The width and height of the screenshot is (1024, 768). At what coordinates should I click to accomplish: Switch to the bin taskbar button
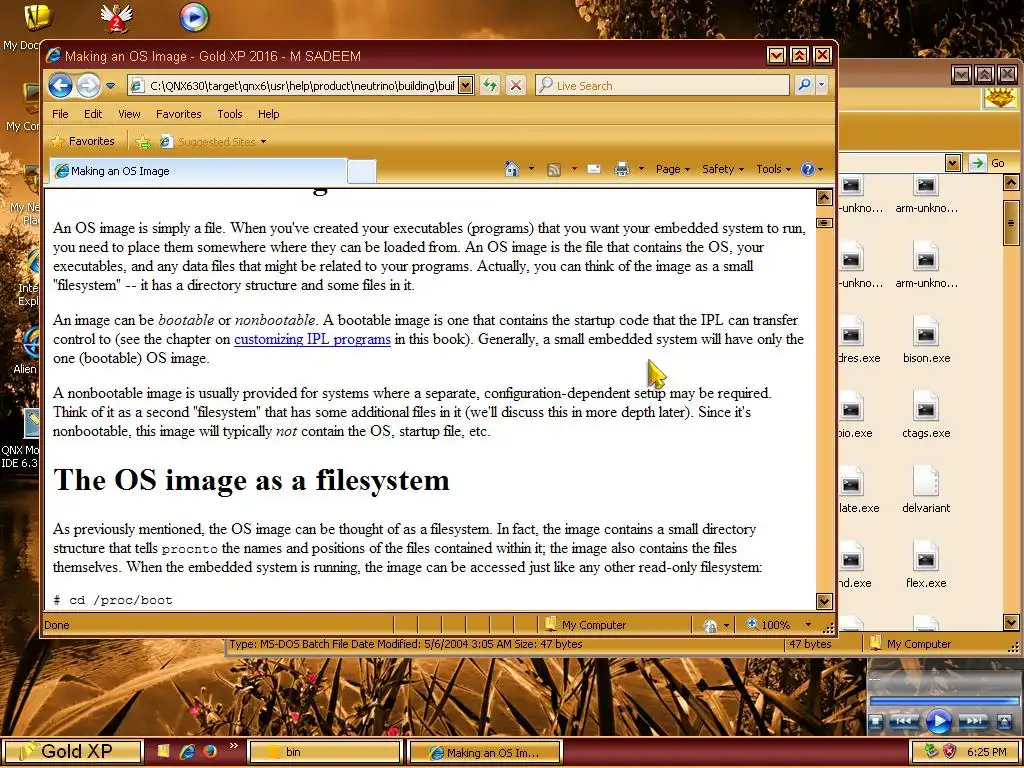click(325, 752)
